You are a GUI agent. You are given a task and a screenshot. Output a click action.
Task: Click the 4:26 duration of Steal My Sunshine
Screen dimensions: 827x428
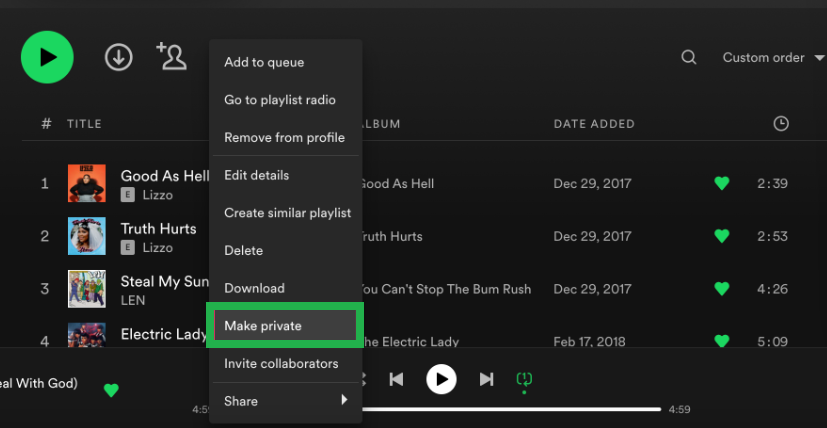772,289
